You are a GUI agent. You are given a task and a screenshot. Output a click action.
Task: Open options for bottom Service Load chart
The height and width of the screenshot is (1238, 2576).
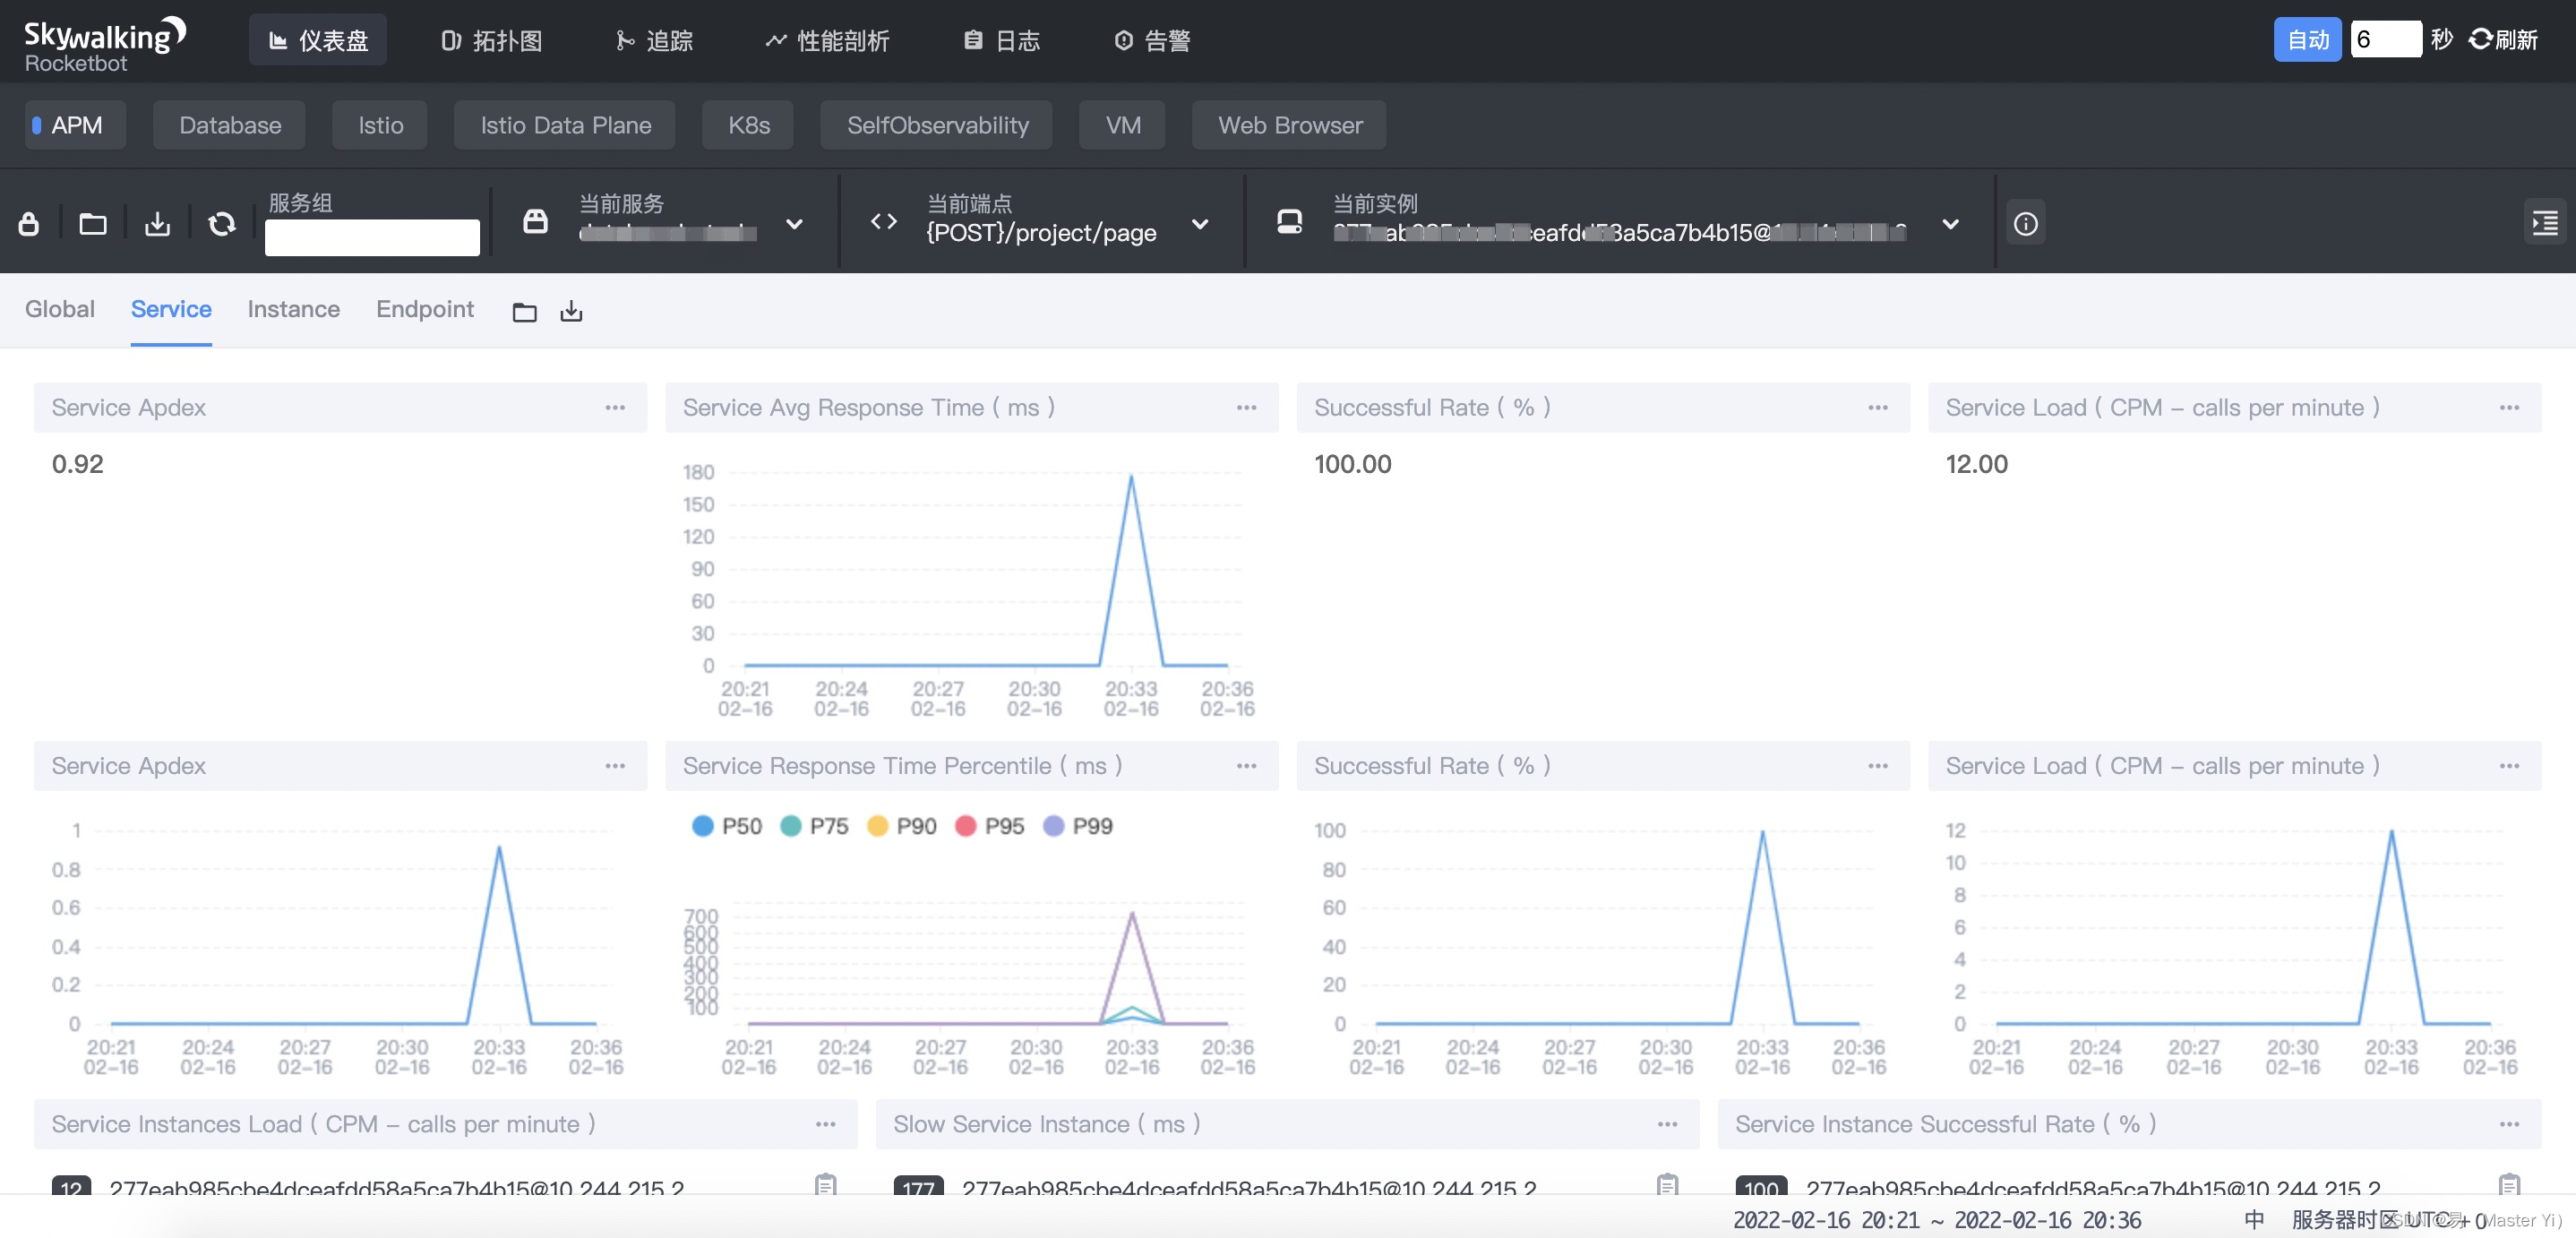tap(2509, 766)
